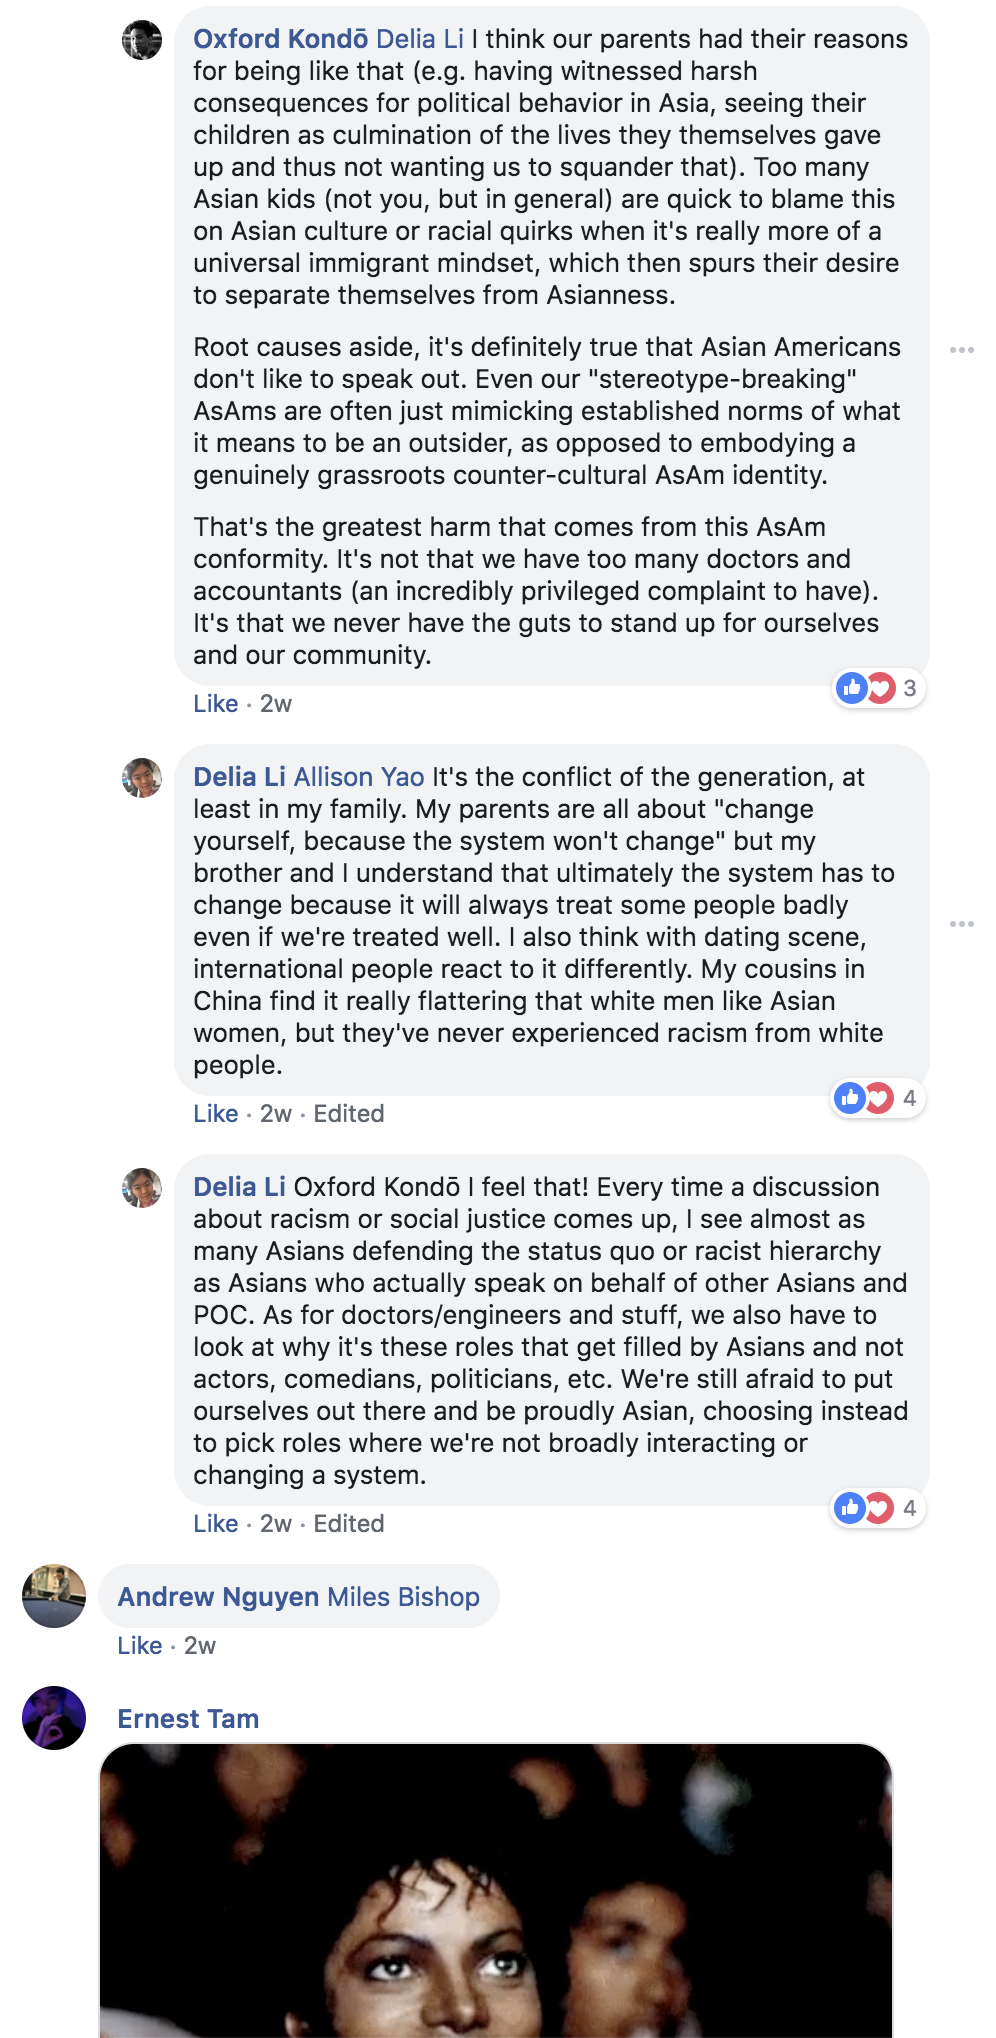Open the tagged Allison Yao profile link

click(x=359, y=777)
